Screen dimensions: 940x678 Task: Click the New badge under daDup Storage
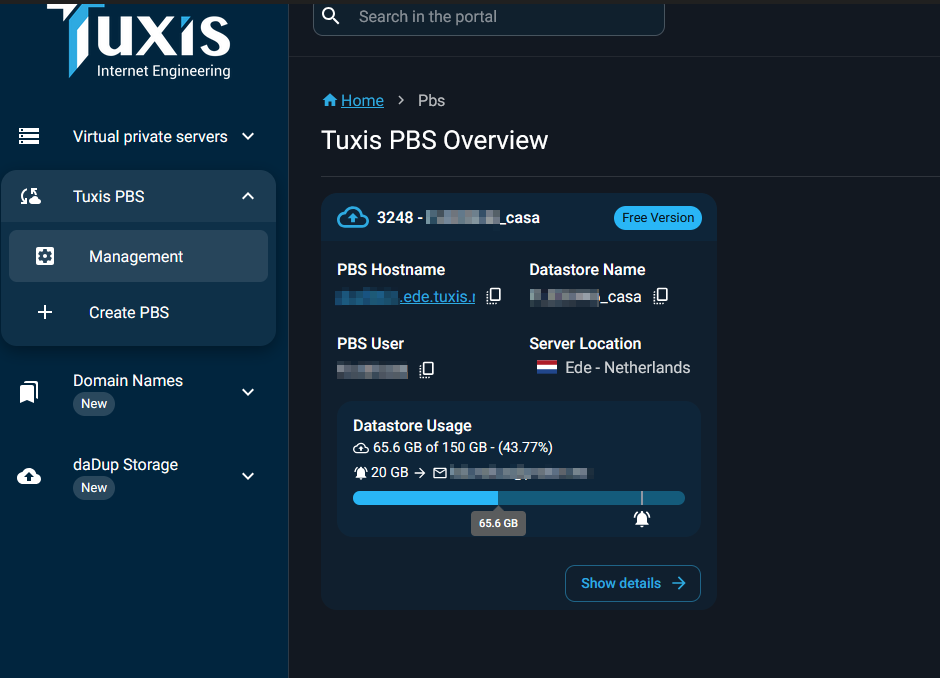(x=94, y=487)
